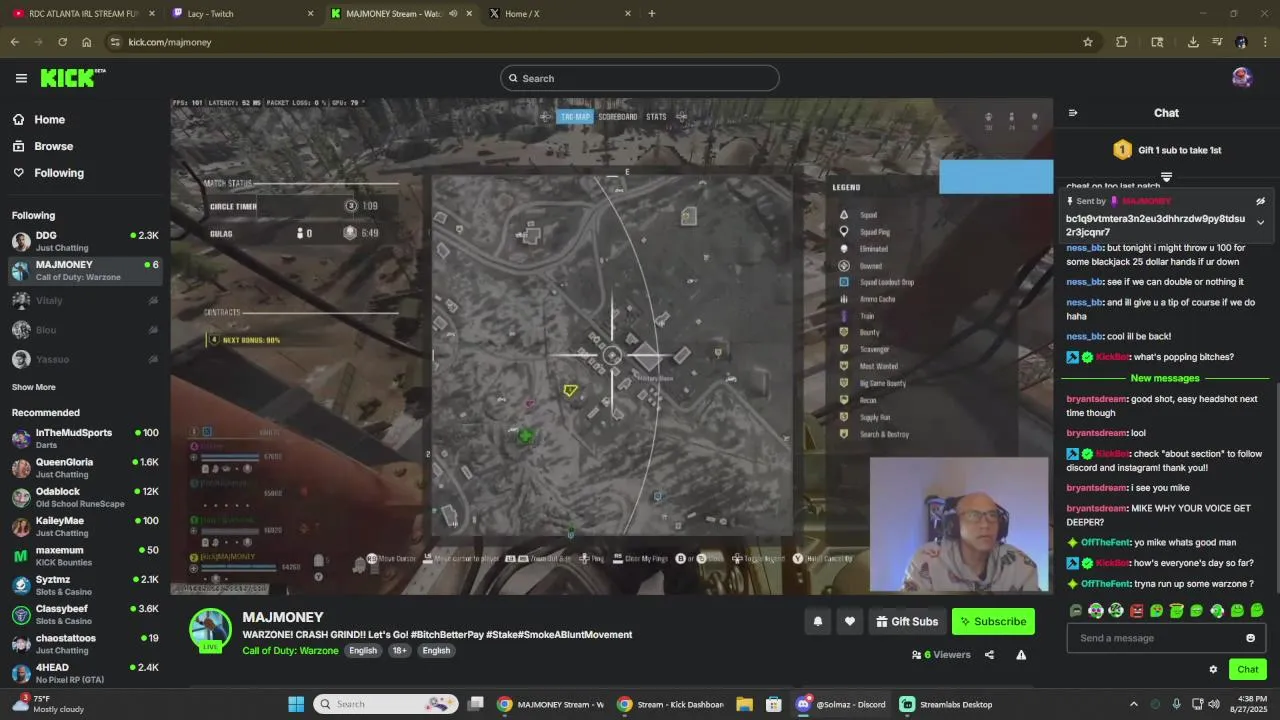Screen dimensions: 1280x720
Task: Open Streamlabs Desktop from taskbar
Action: (946, 704)
